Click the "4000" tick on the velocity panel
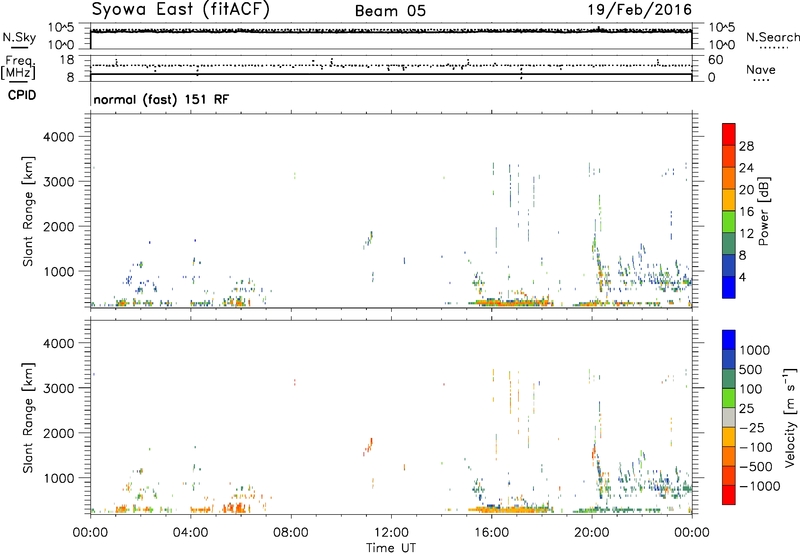 [59, 343]
